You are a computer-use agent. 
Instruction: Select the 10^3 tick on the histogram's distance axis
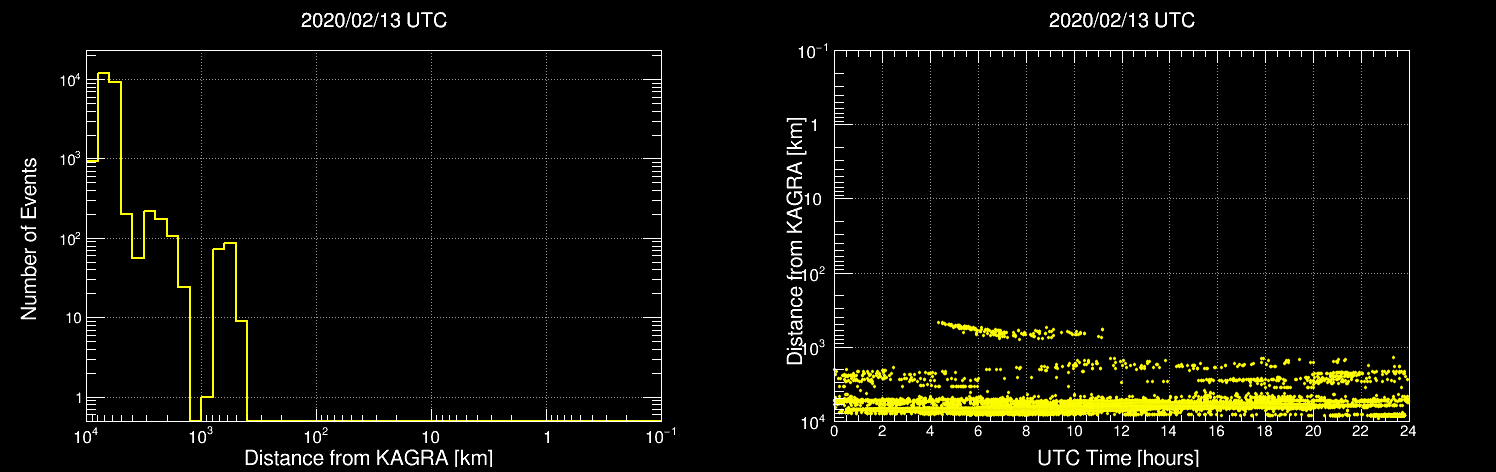click(203, 435)
